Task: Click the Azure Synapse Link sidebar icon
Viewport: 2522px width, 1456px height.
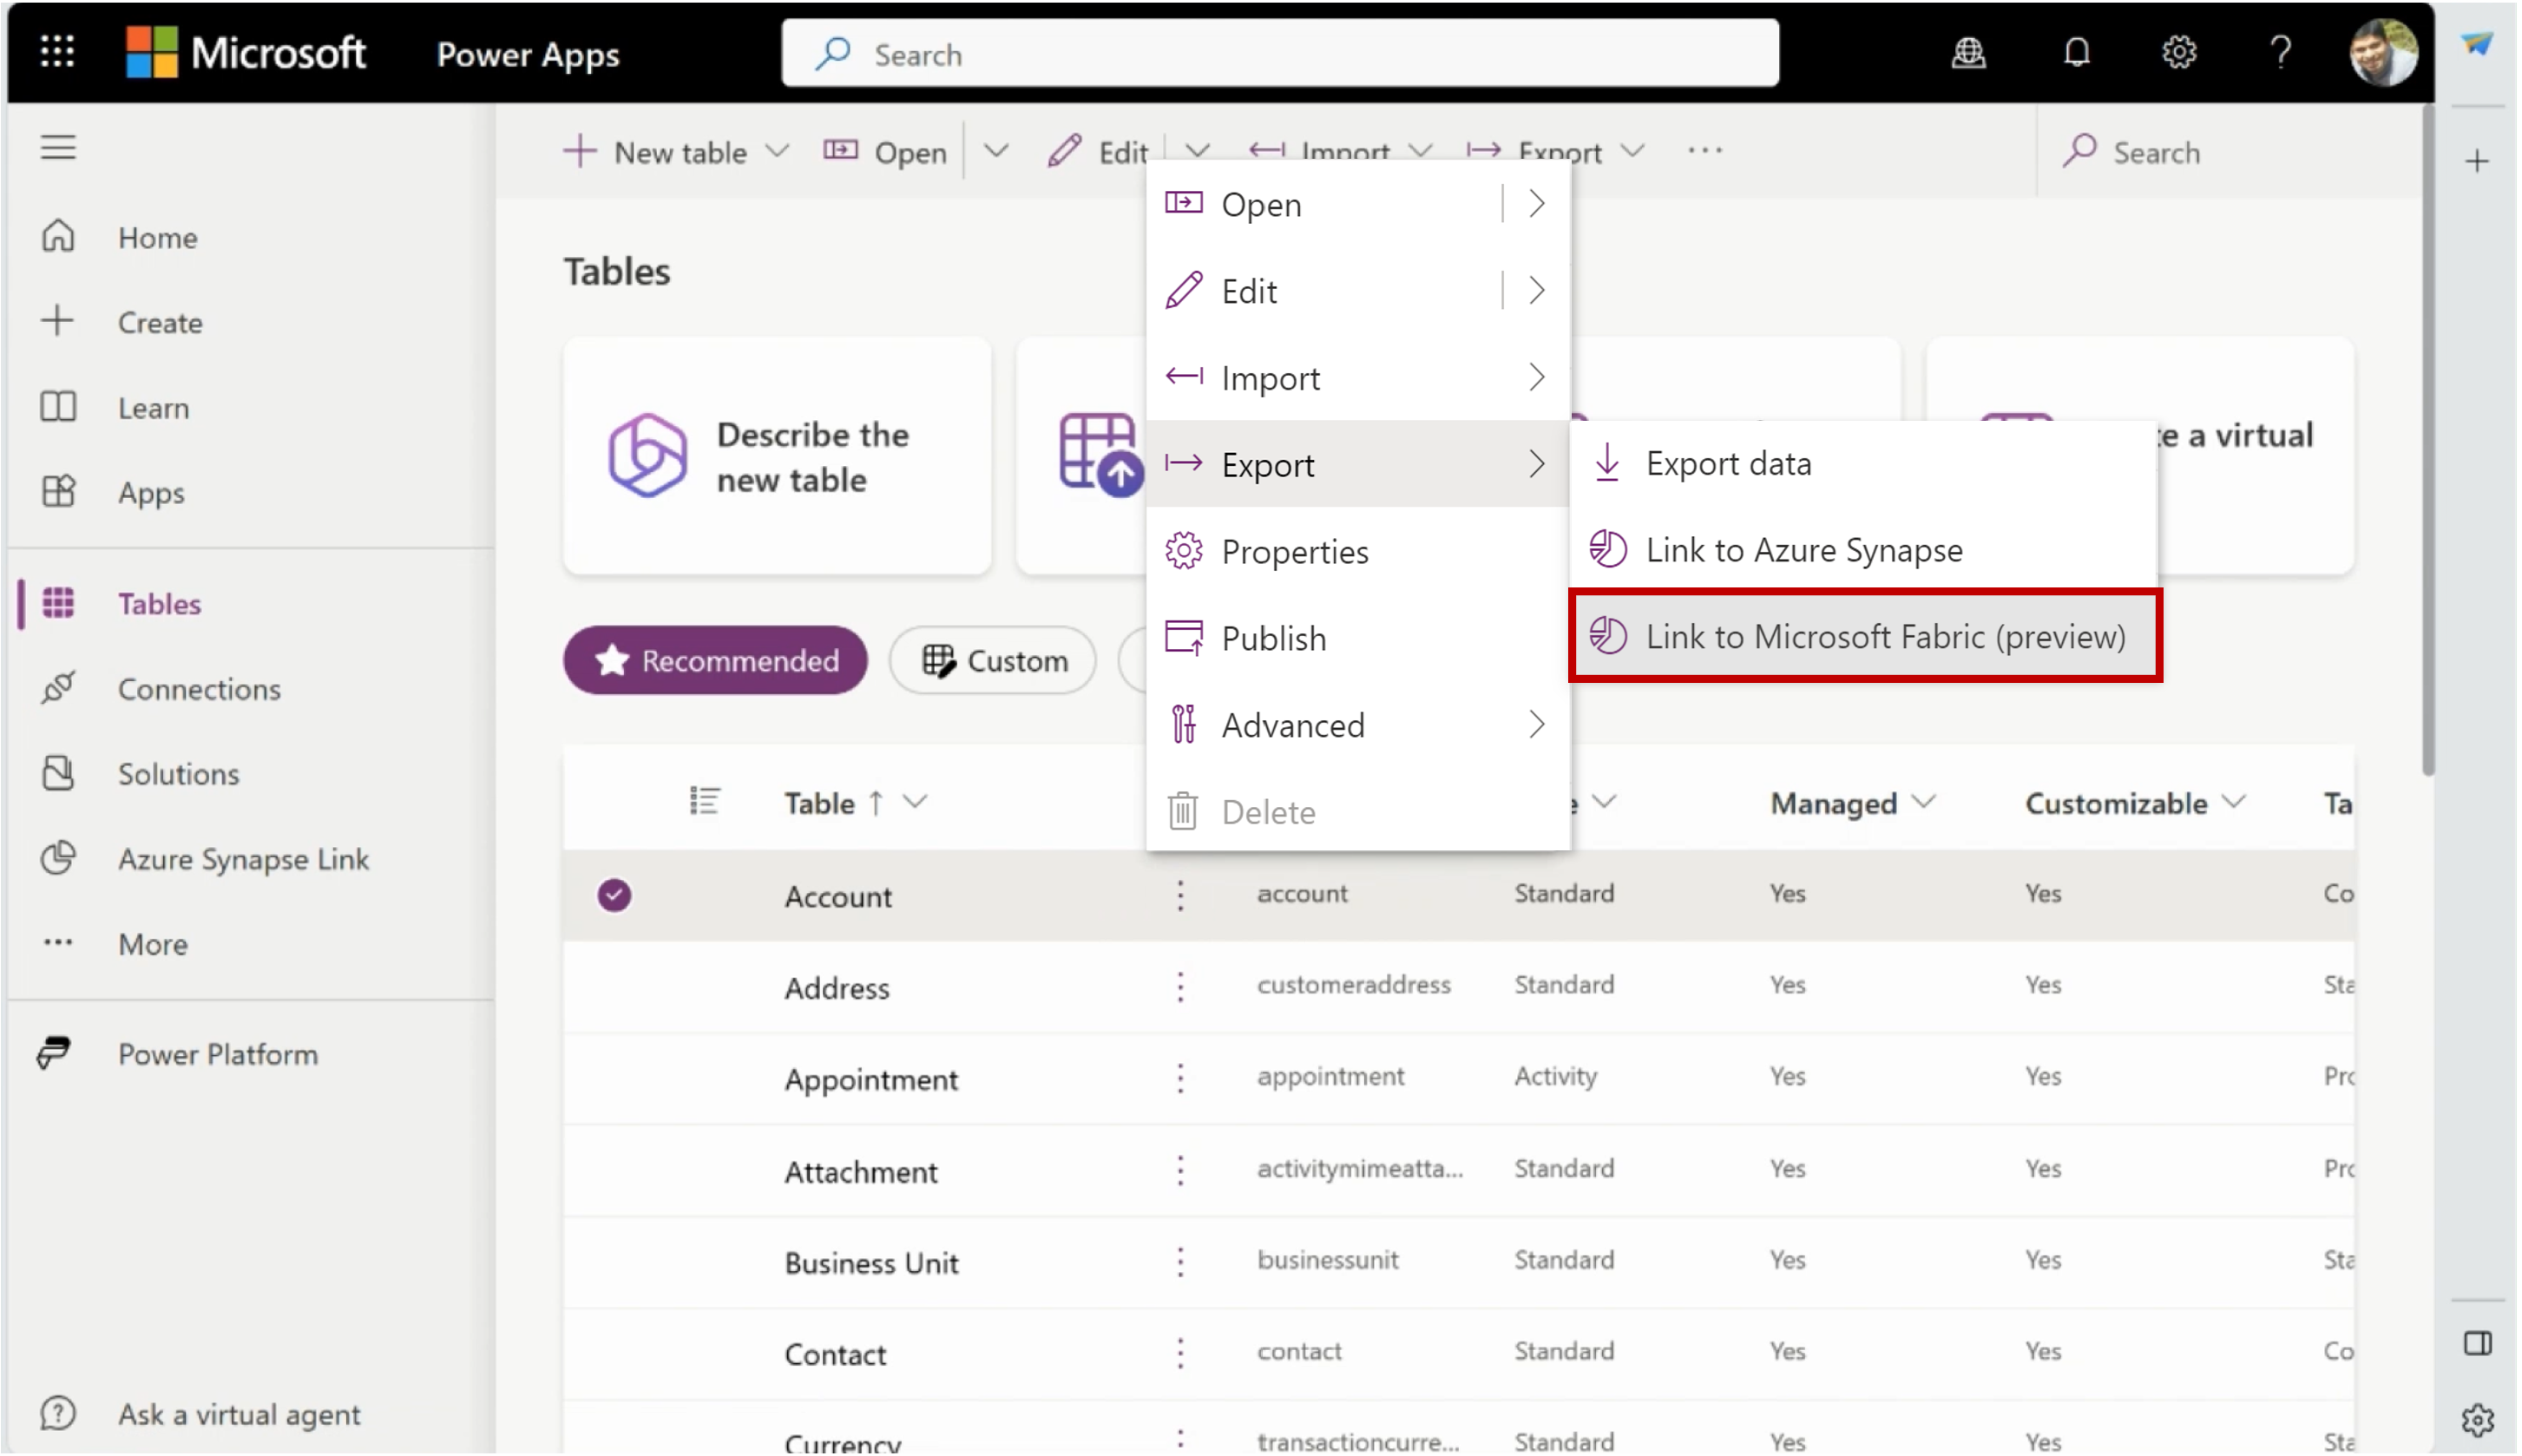Action: click(x=57, y=856)
